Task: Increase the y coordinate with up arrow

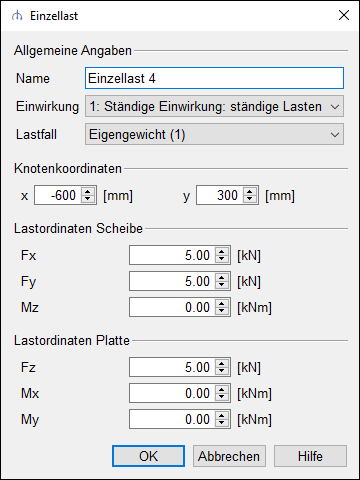Action: (x=250, y=191)
